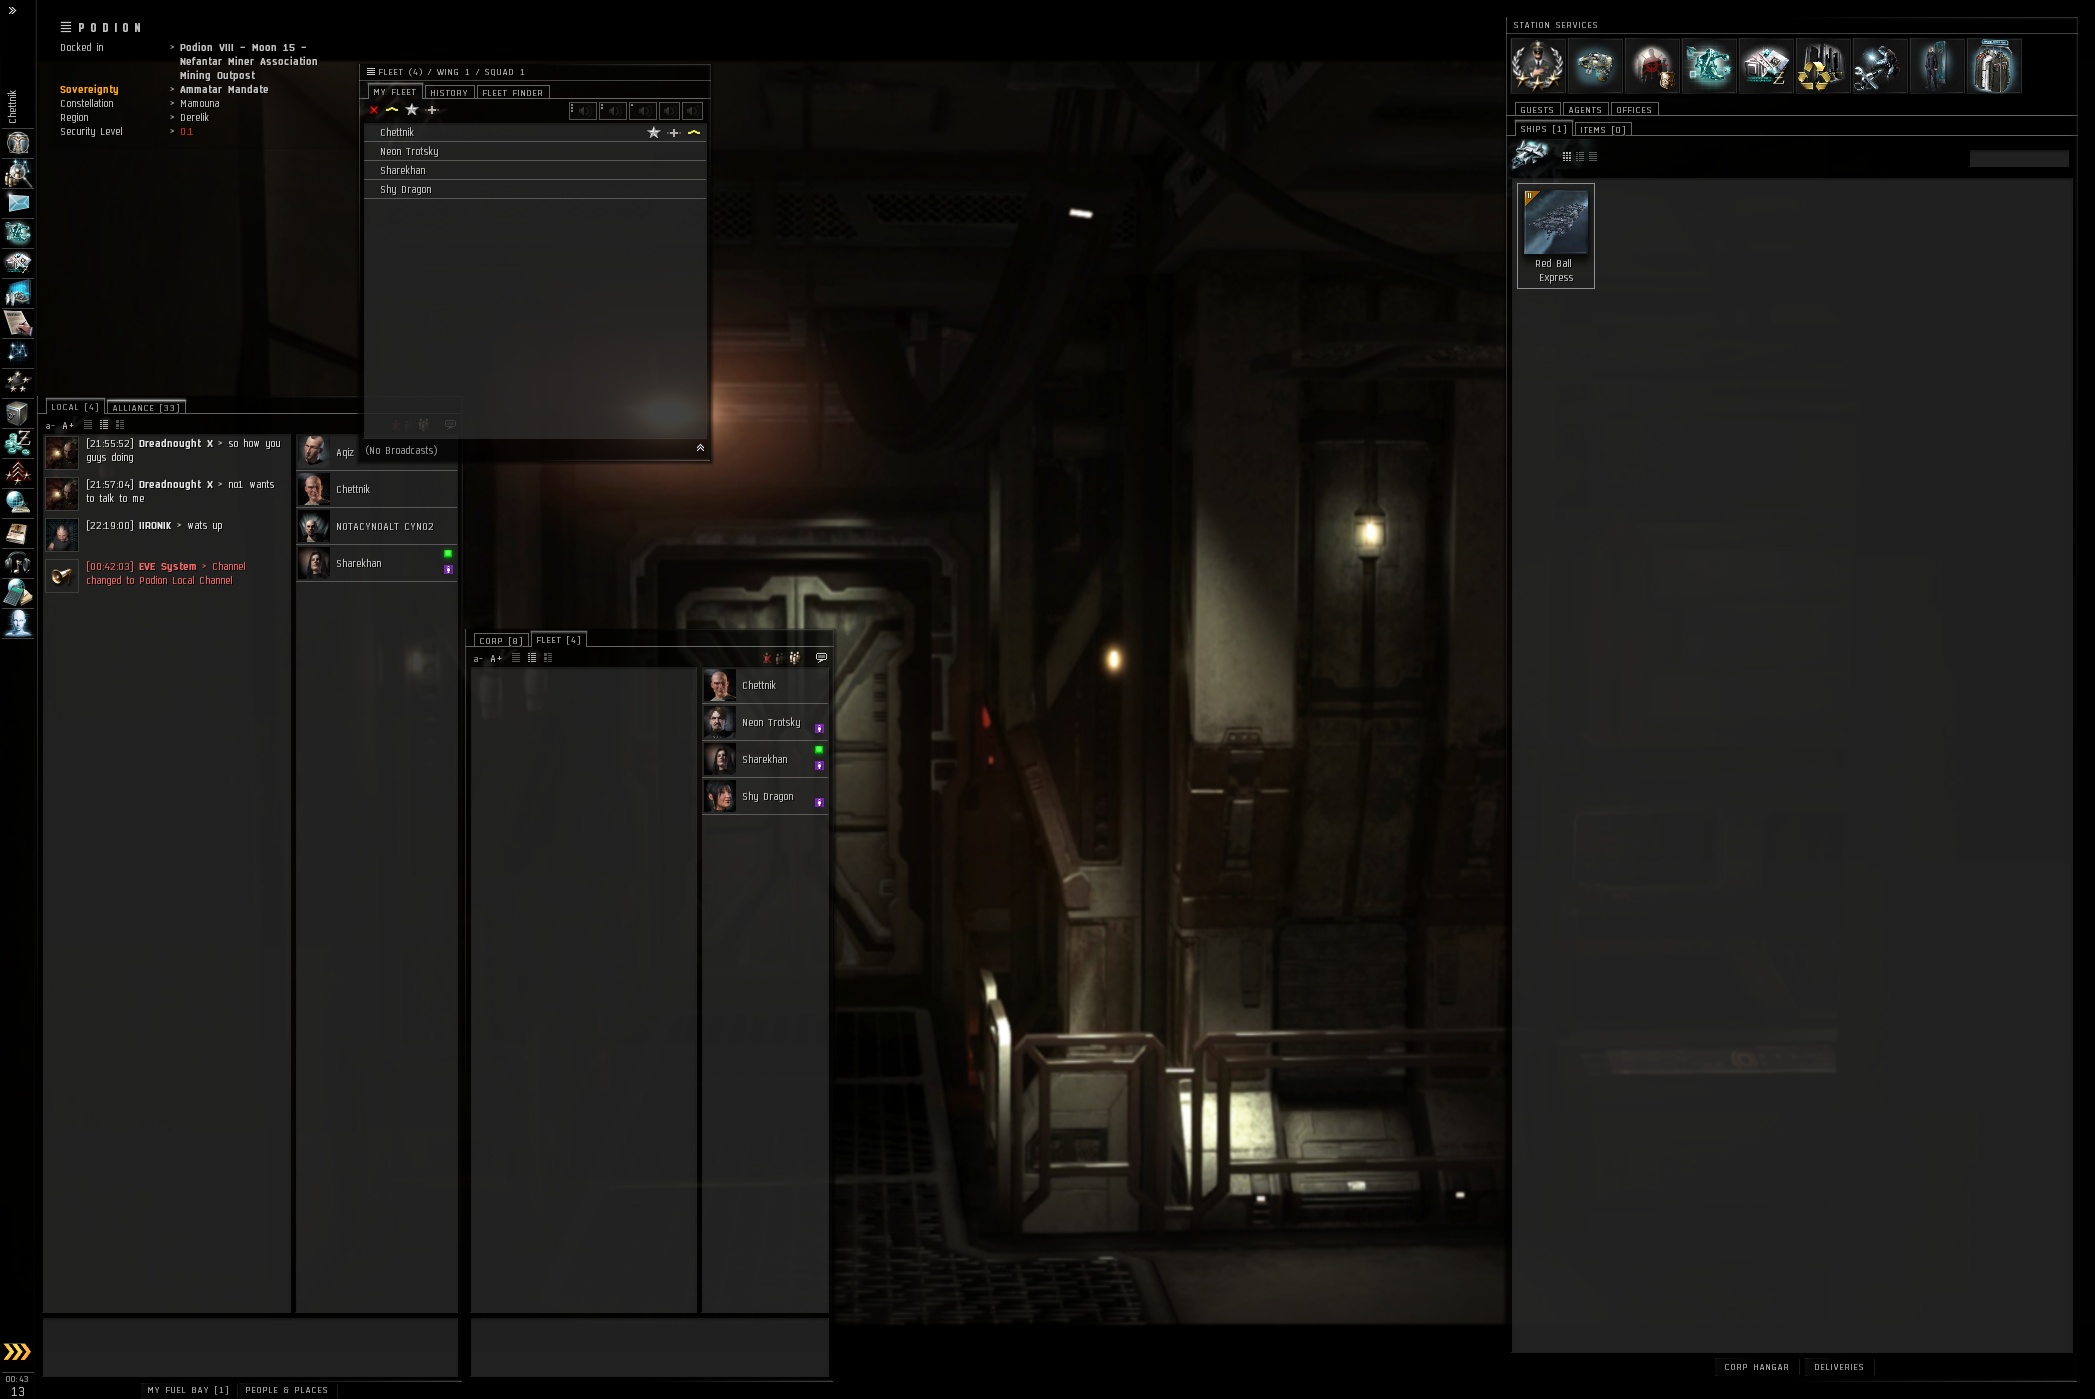Screen dimensions: 2095x1399
Task: Open the Jukebox headphones icon
Action: (18, 563)
